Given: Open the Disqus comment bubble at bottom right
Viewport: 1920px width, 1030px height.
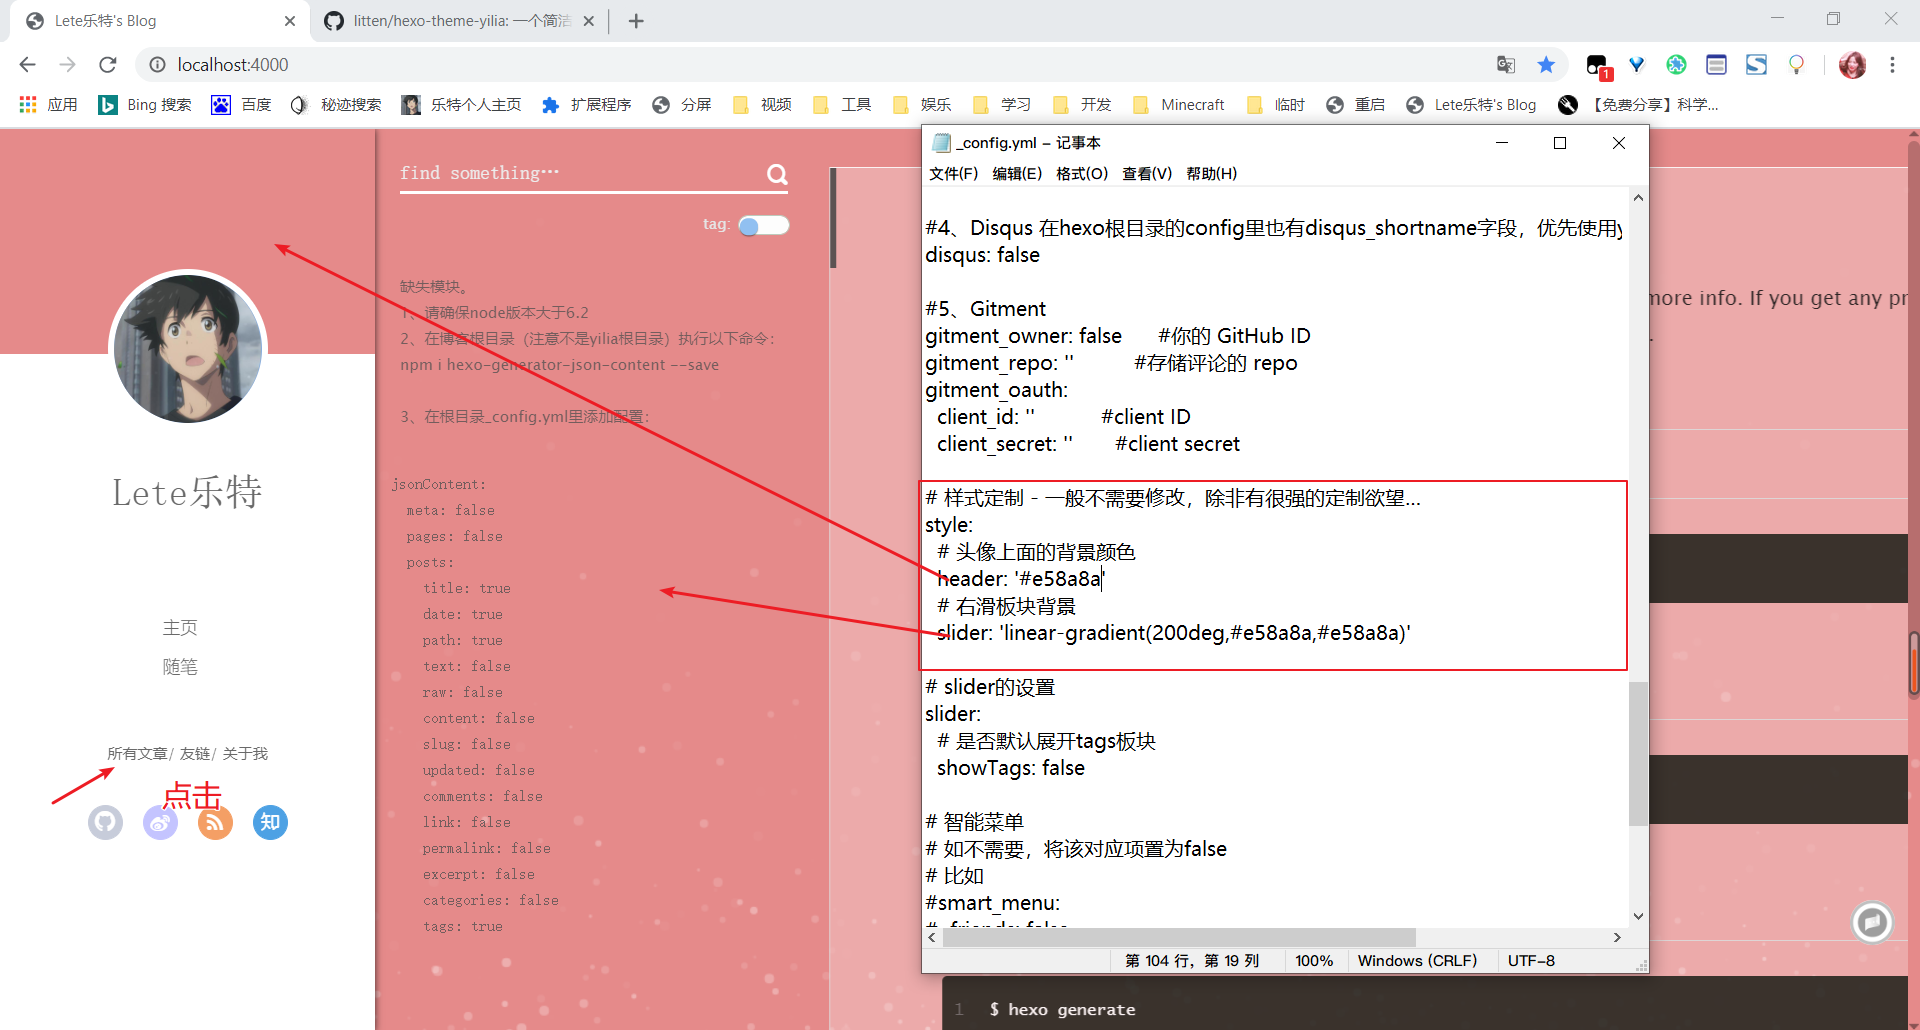Looking at the screenshot, I should pyautogui.click(x=1872, y=922).
